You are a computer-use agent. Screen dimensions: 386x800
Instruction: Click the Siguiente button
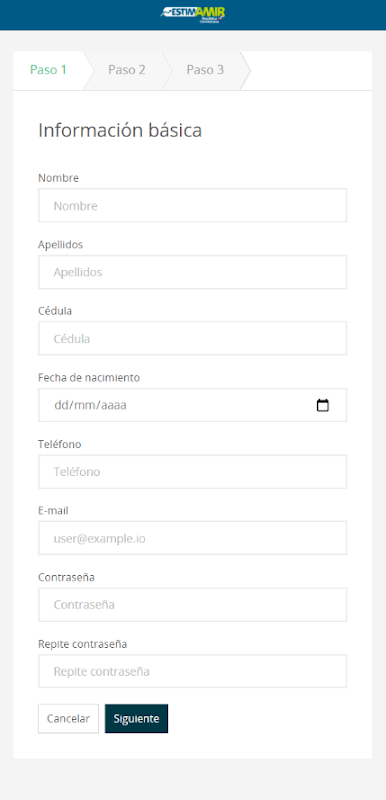pos(136,718)
